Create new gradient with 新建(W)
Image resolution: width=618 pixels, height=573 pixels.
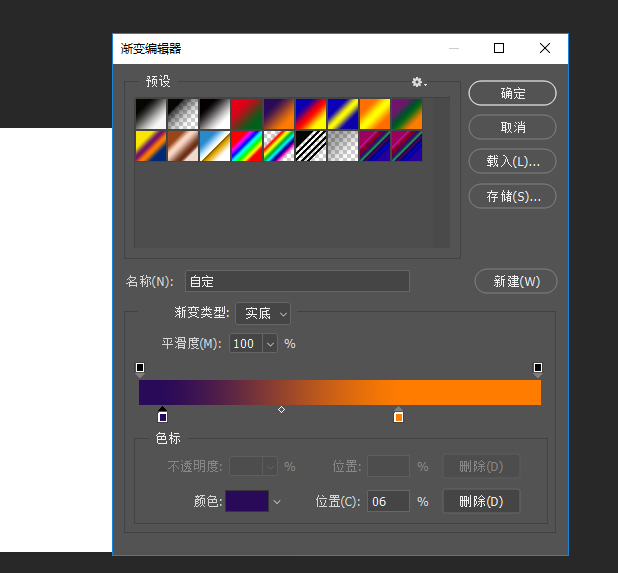pos(516,281)
